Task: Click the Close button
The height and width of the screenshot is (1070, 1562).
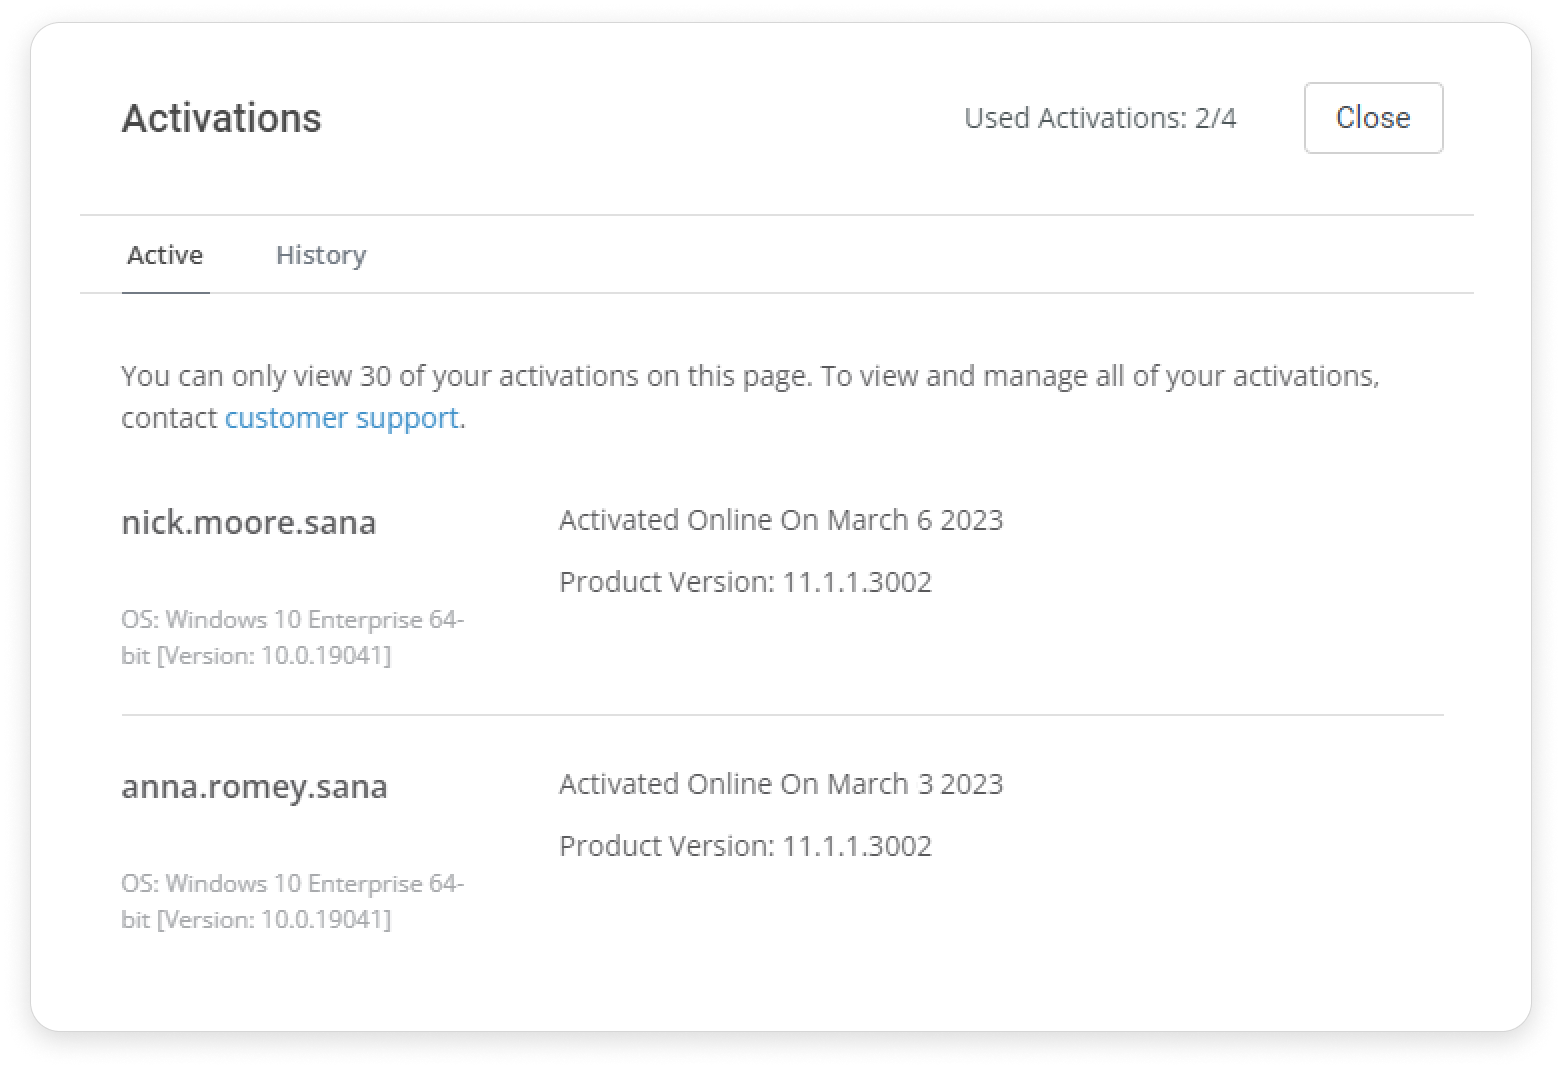Action: pyautogui.click(x=1372, y=118)
